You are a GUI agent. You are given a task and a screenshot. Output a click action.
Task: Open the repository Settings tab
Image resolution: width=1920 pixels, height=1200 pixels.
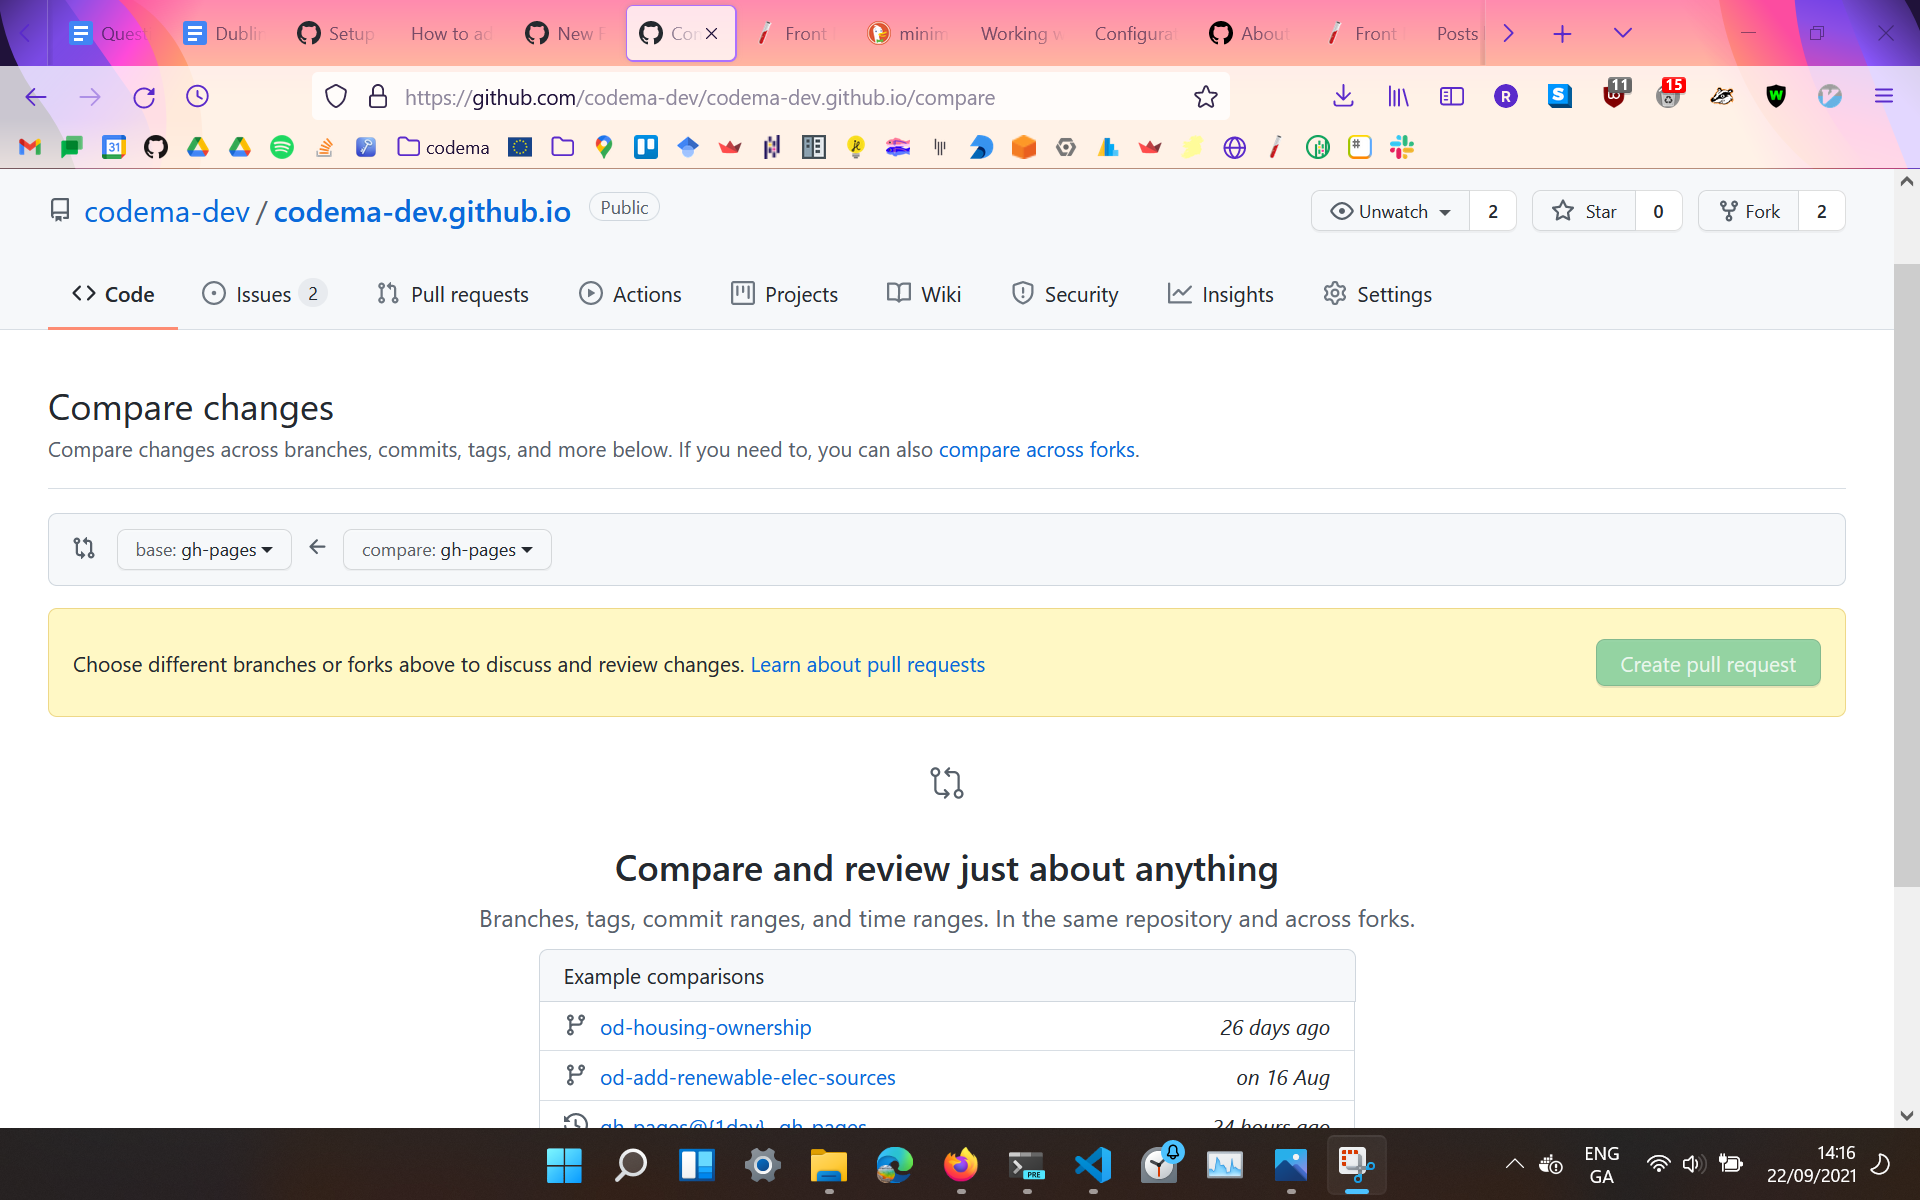coord(1377,294)
